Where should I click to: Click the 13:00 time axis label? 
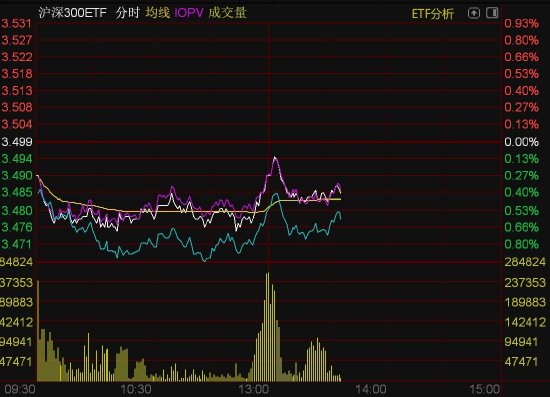pyautogui.click(x=254, y=389)
